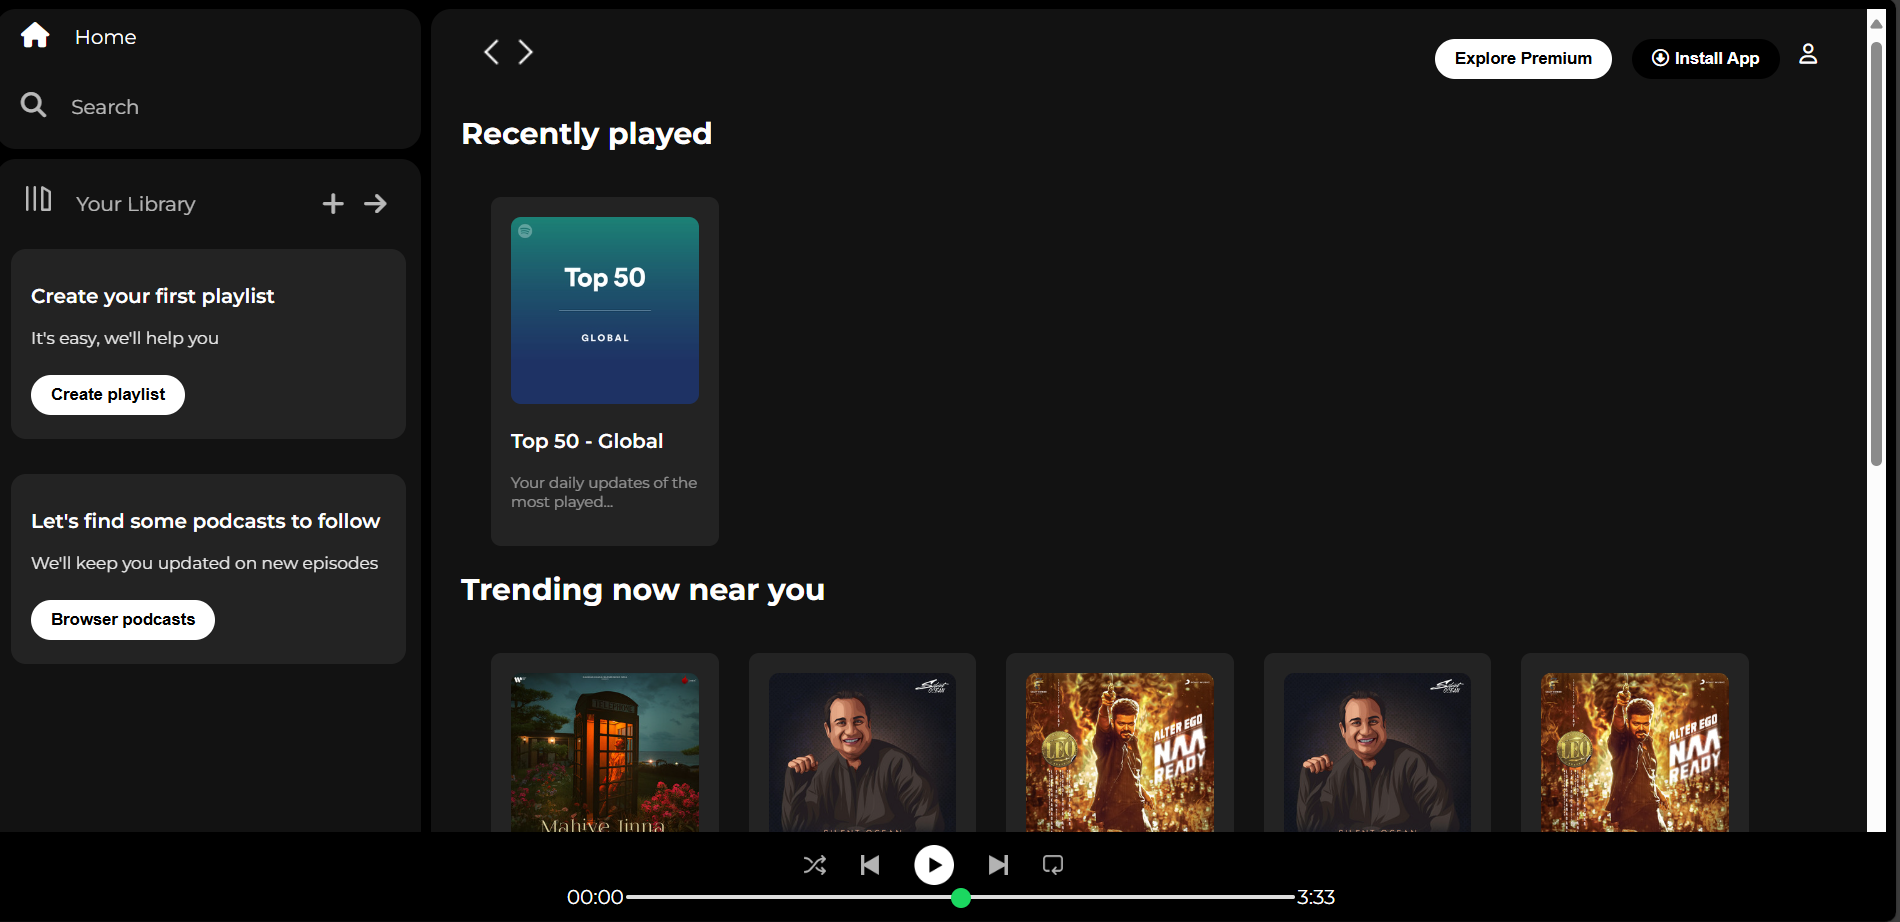
Task: Open the Top 50 Global cover thumbnail
Action: [x=605, y=310]
